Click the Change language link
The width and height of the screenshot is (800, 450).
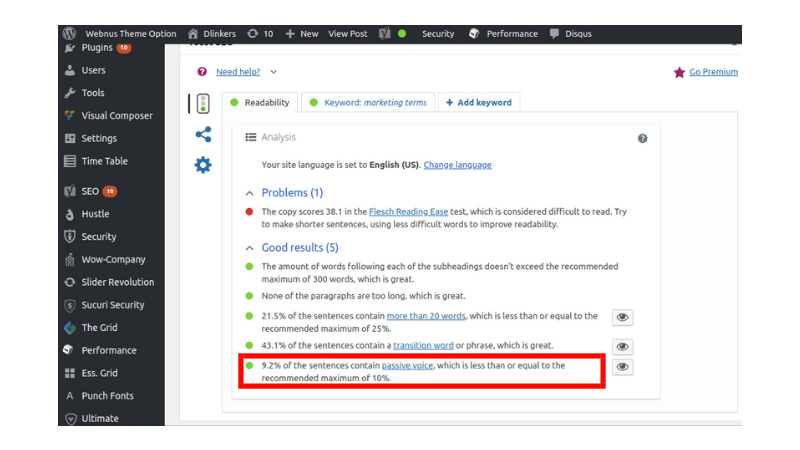pyautogui.click(x=458, y=165)
